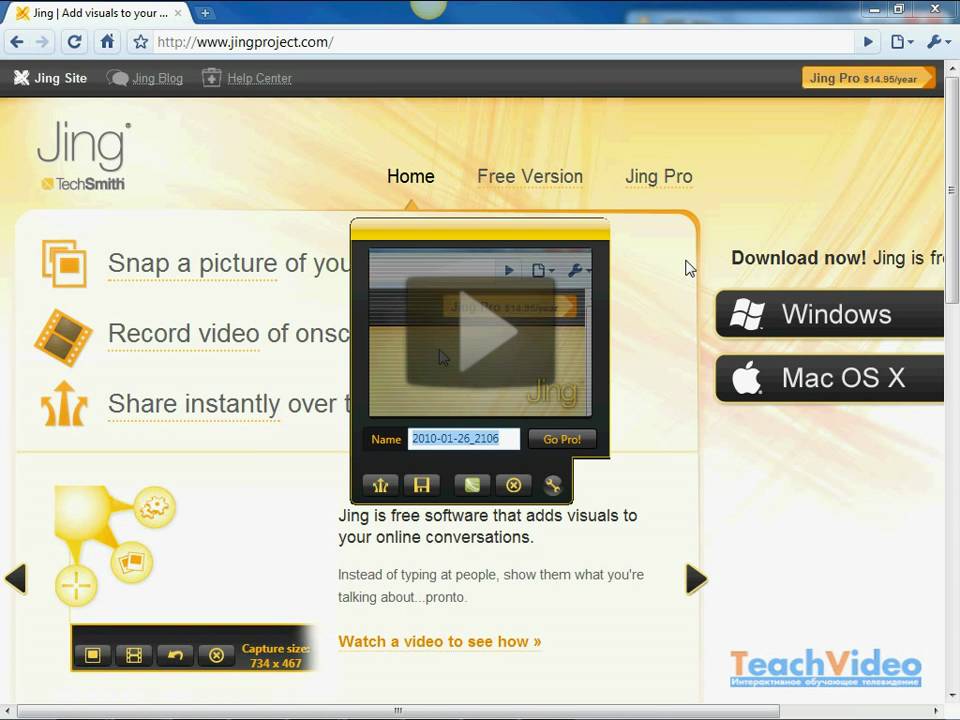Play the Jing captured video preview
The width and height of the screenshot is (960, 720).
tap(481, 332)
